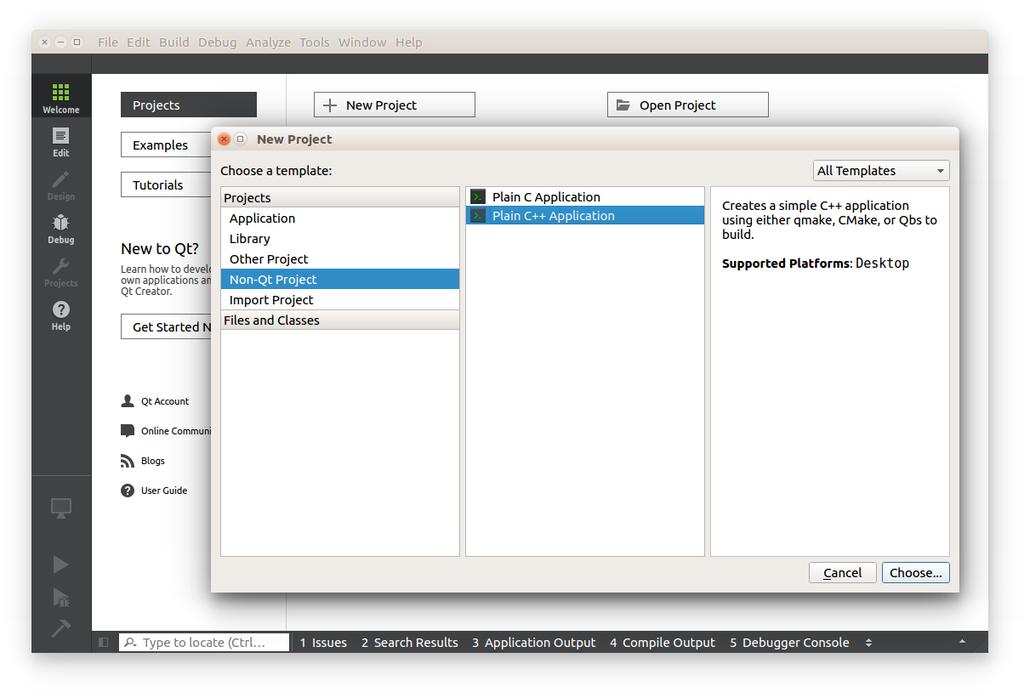
Task: Open the Application Output pane
Action: [534, 642]
